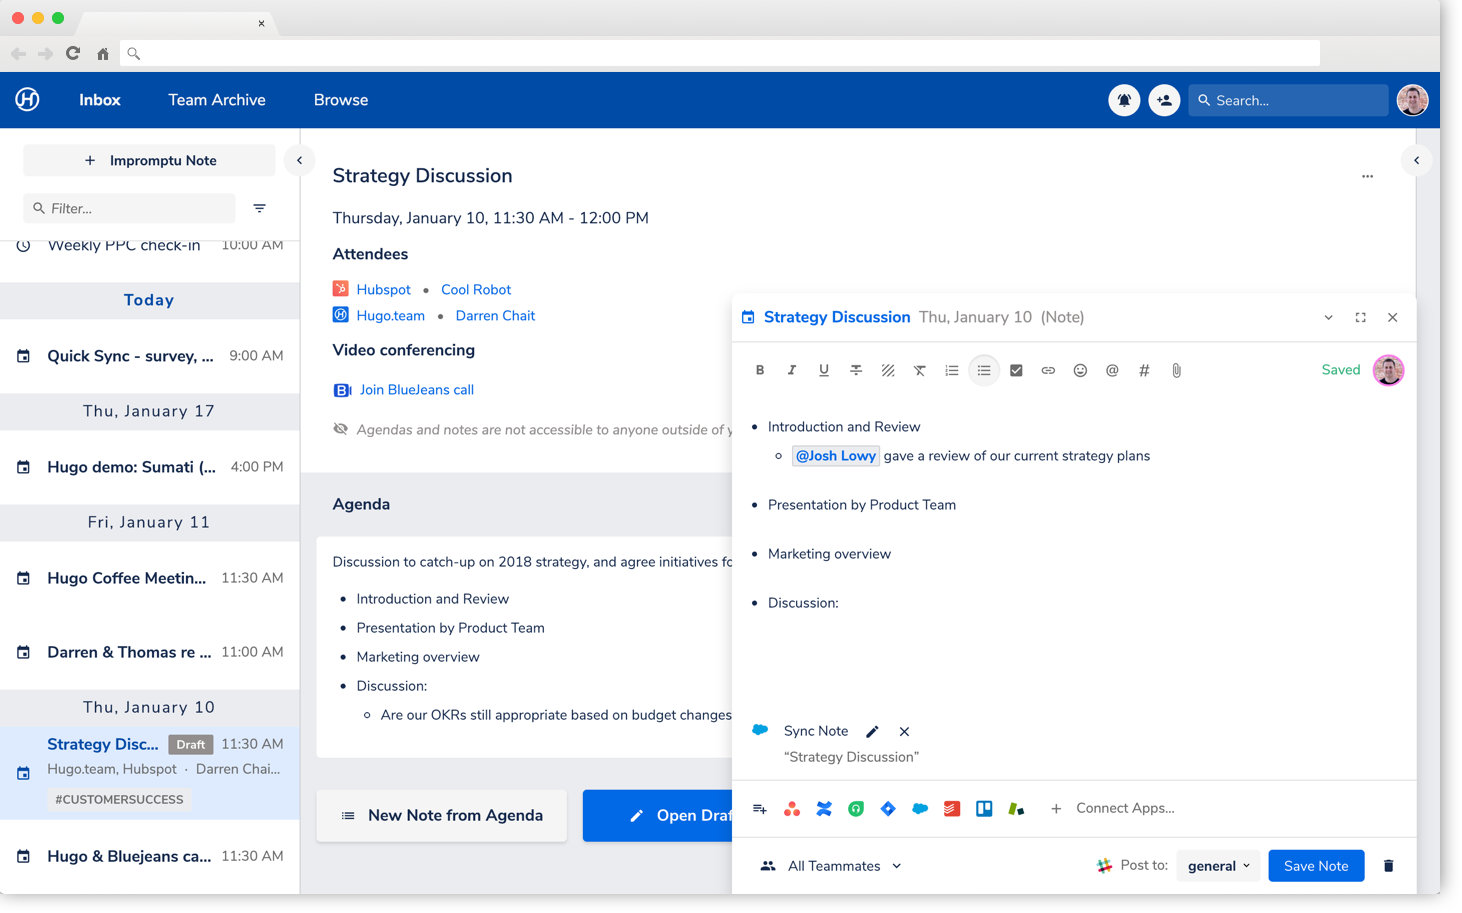The height and width of the screenshot is (913, 1462).
Task: Toggle underline formatting in the note
Action: point(824,370)
